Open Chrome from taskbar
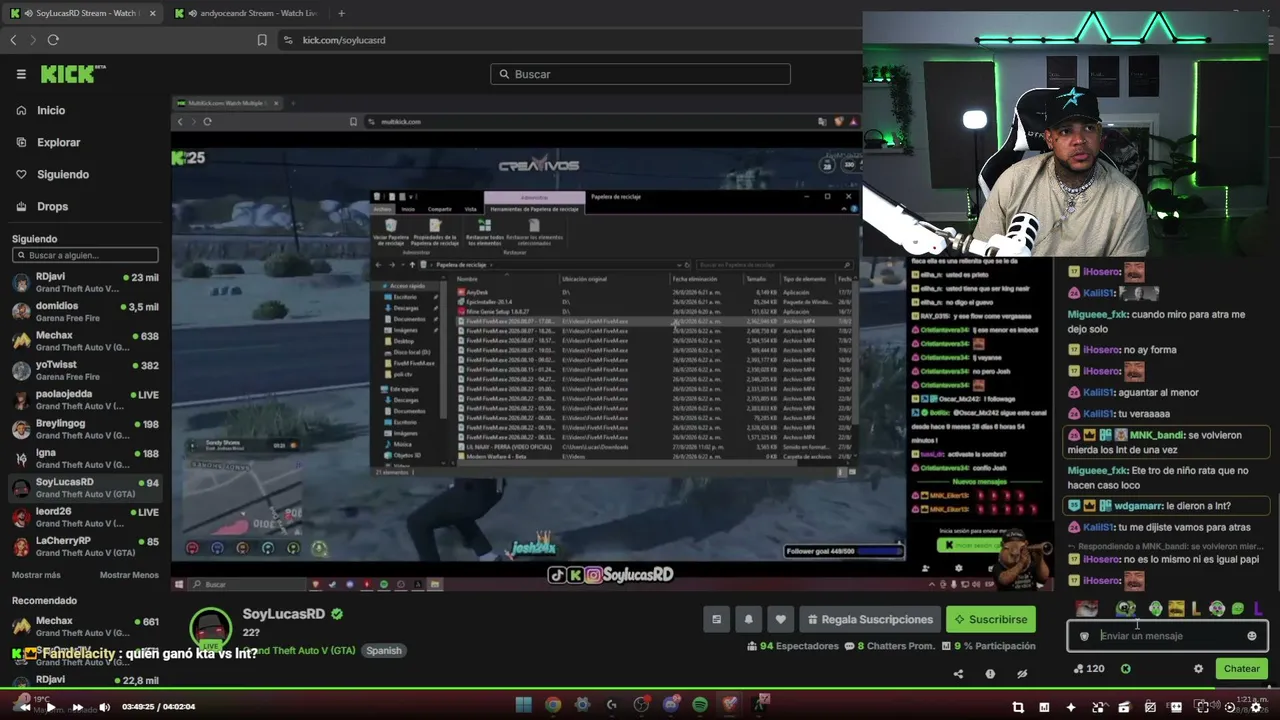This screenshot has height=720, width=1280. pos(553,704)
